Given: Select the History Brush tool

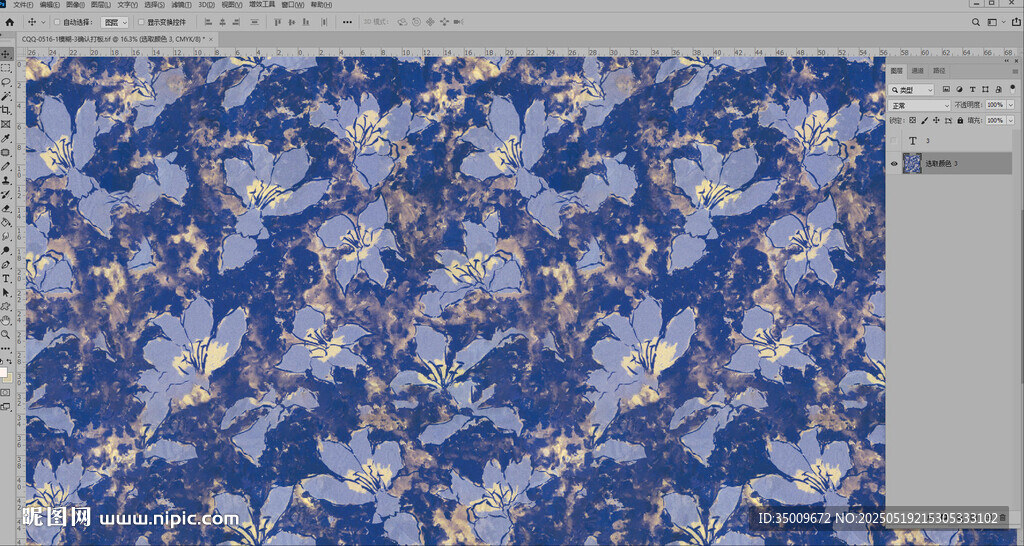Looking at the screenshot, I should coord(6,195).
